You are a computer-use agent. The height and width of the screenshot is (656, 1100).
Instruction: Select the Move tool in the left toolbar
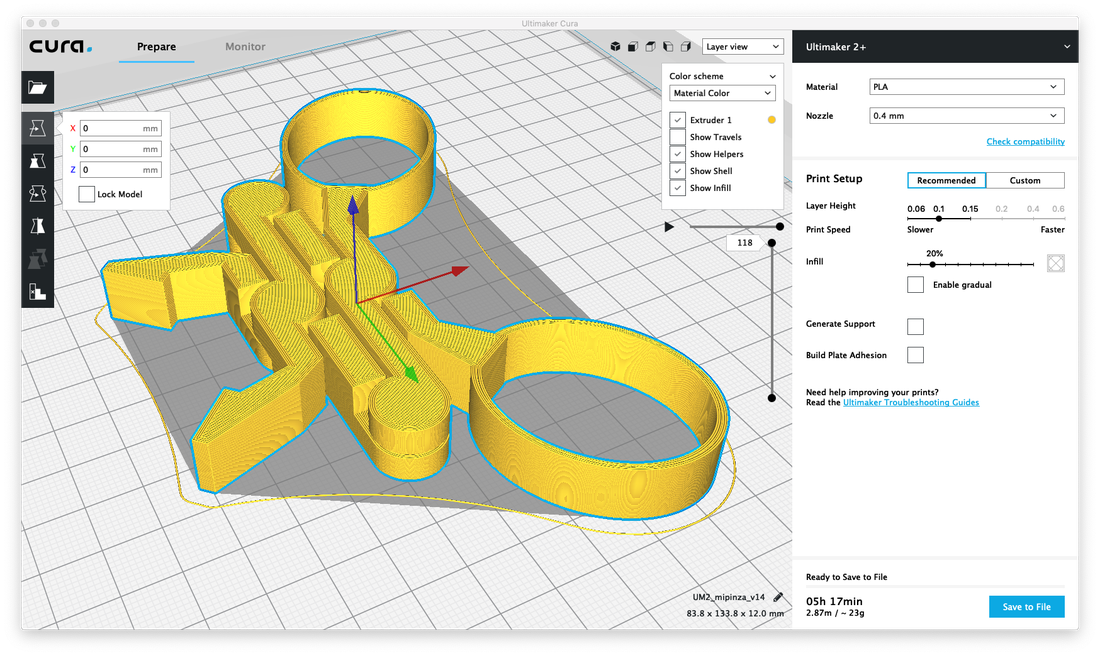coord(37,128)
